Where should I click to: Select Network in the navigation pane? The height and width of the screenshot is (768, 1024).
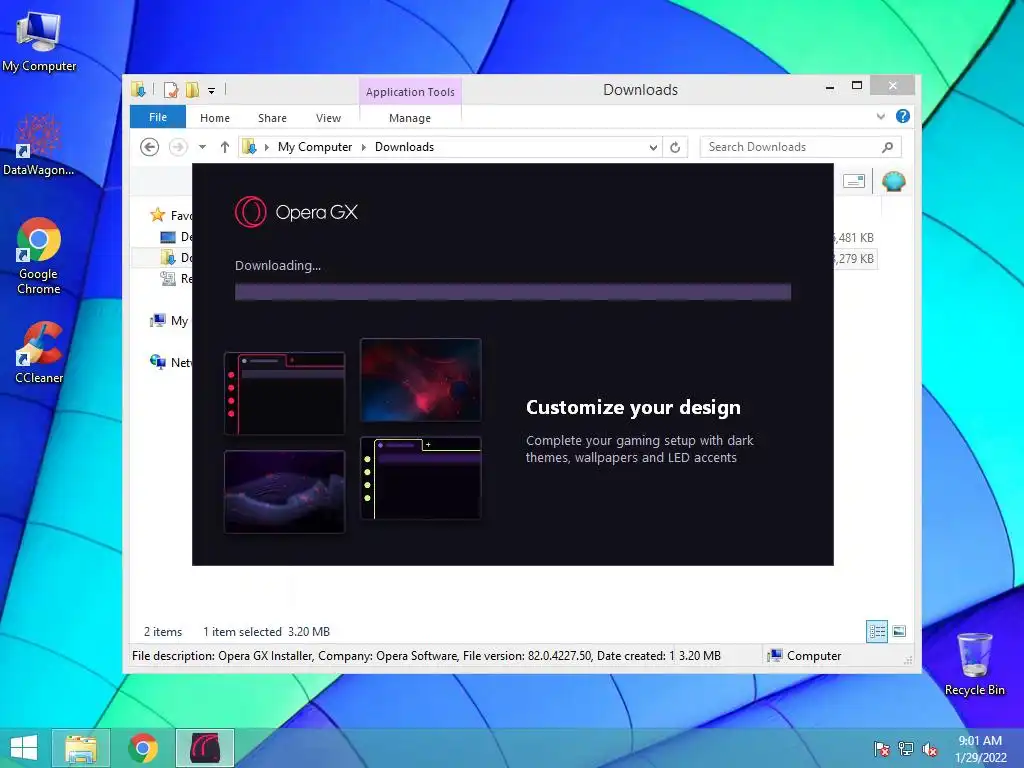[171, 362]
